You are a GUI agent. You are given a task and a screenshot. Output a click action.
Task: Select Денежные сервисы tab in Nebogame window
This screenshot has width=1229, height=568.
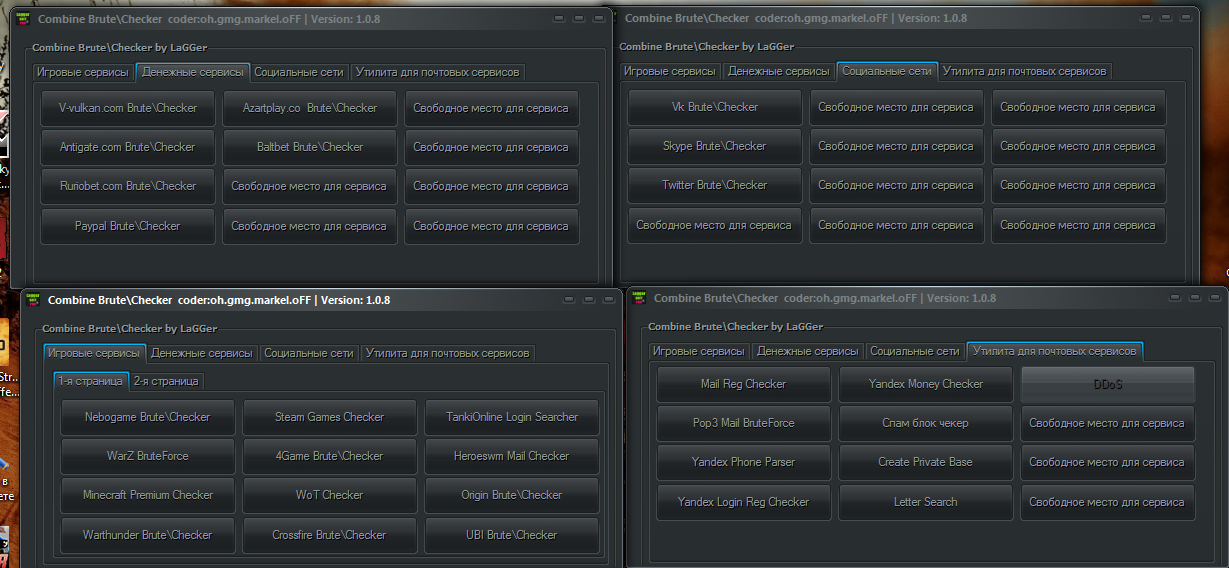(203, 353)
